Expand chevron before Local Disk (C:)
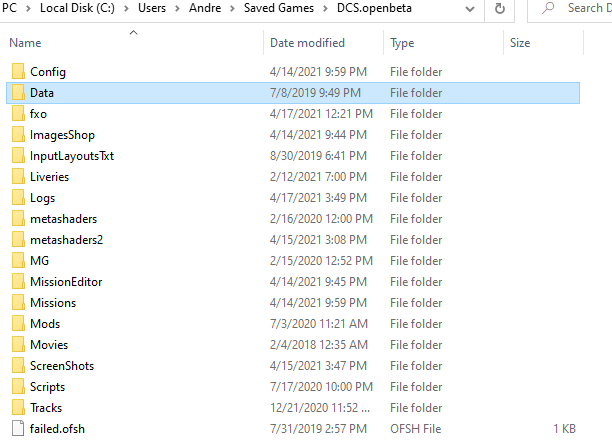 (28, 8)
